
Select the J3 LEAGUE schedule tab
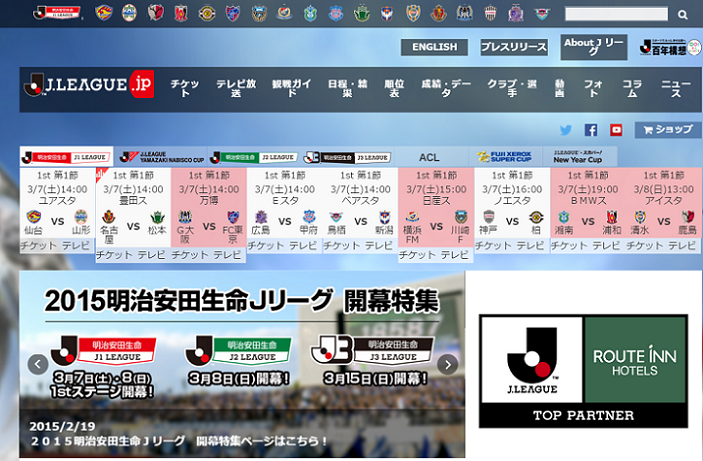coord(347,157)
